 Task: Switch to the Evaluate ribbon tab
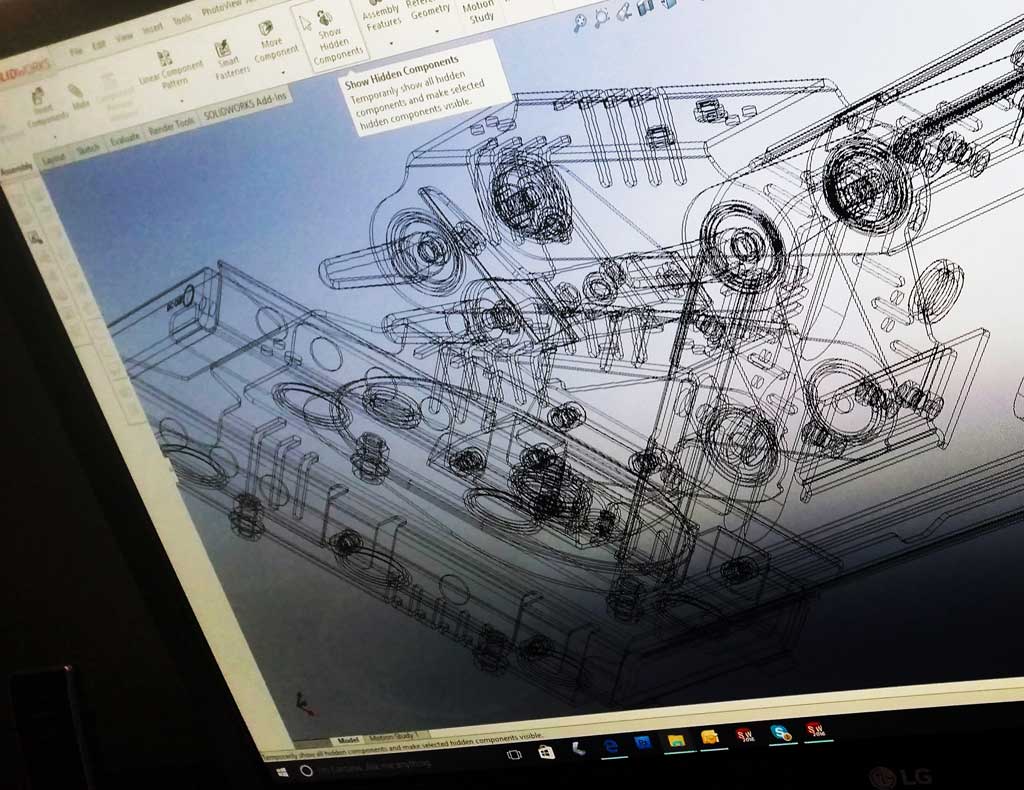point(124,138)
